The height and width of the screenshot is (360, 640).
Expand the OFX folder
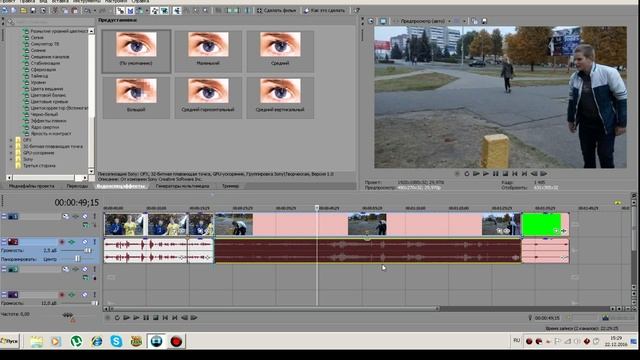point(11,140)
